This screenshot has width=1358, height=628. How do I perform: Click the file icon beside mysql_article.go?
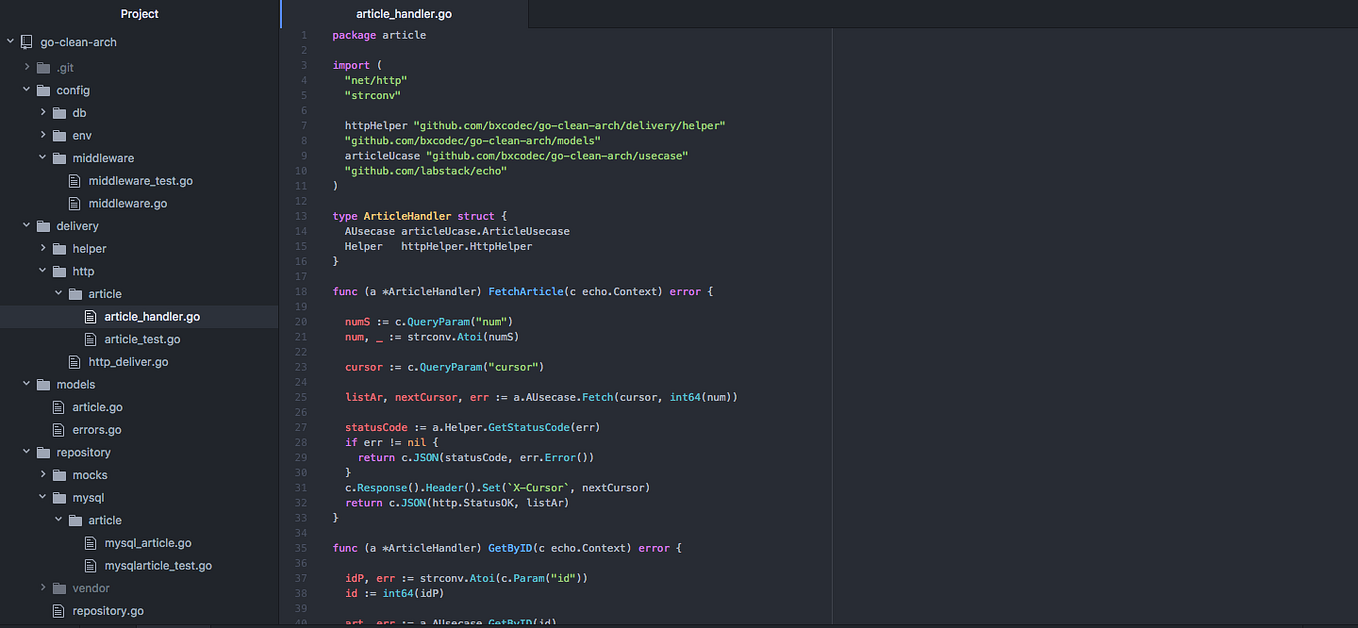click(x=90, y=543)
